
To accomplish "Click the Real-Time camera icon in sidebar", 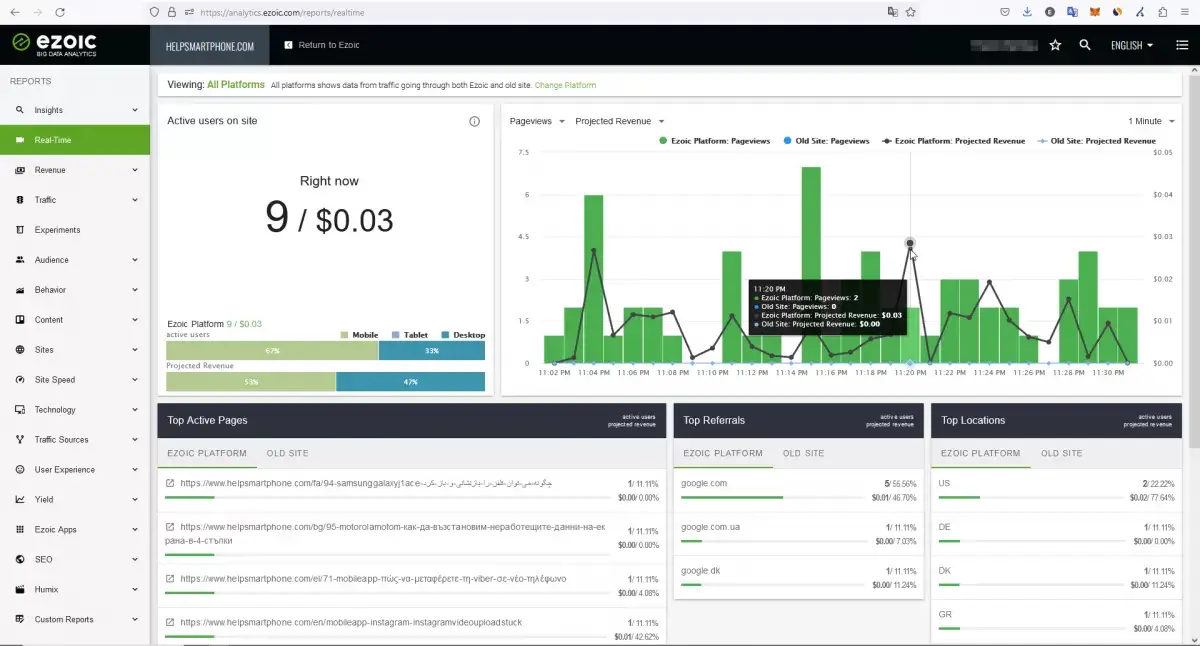I will [x=20, y=140].
